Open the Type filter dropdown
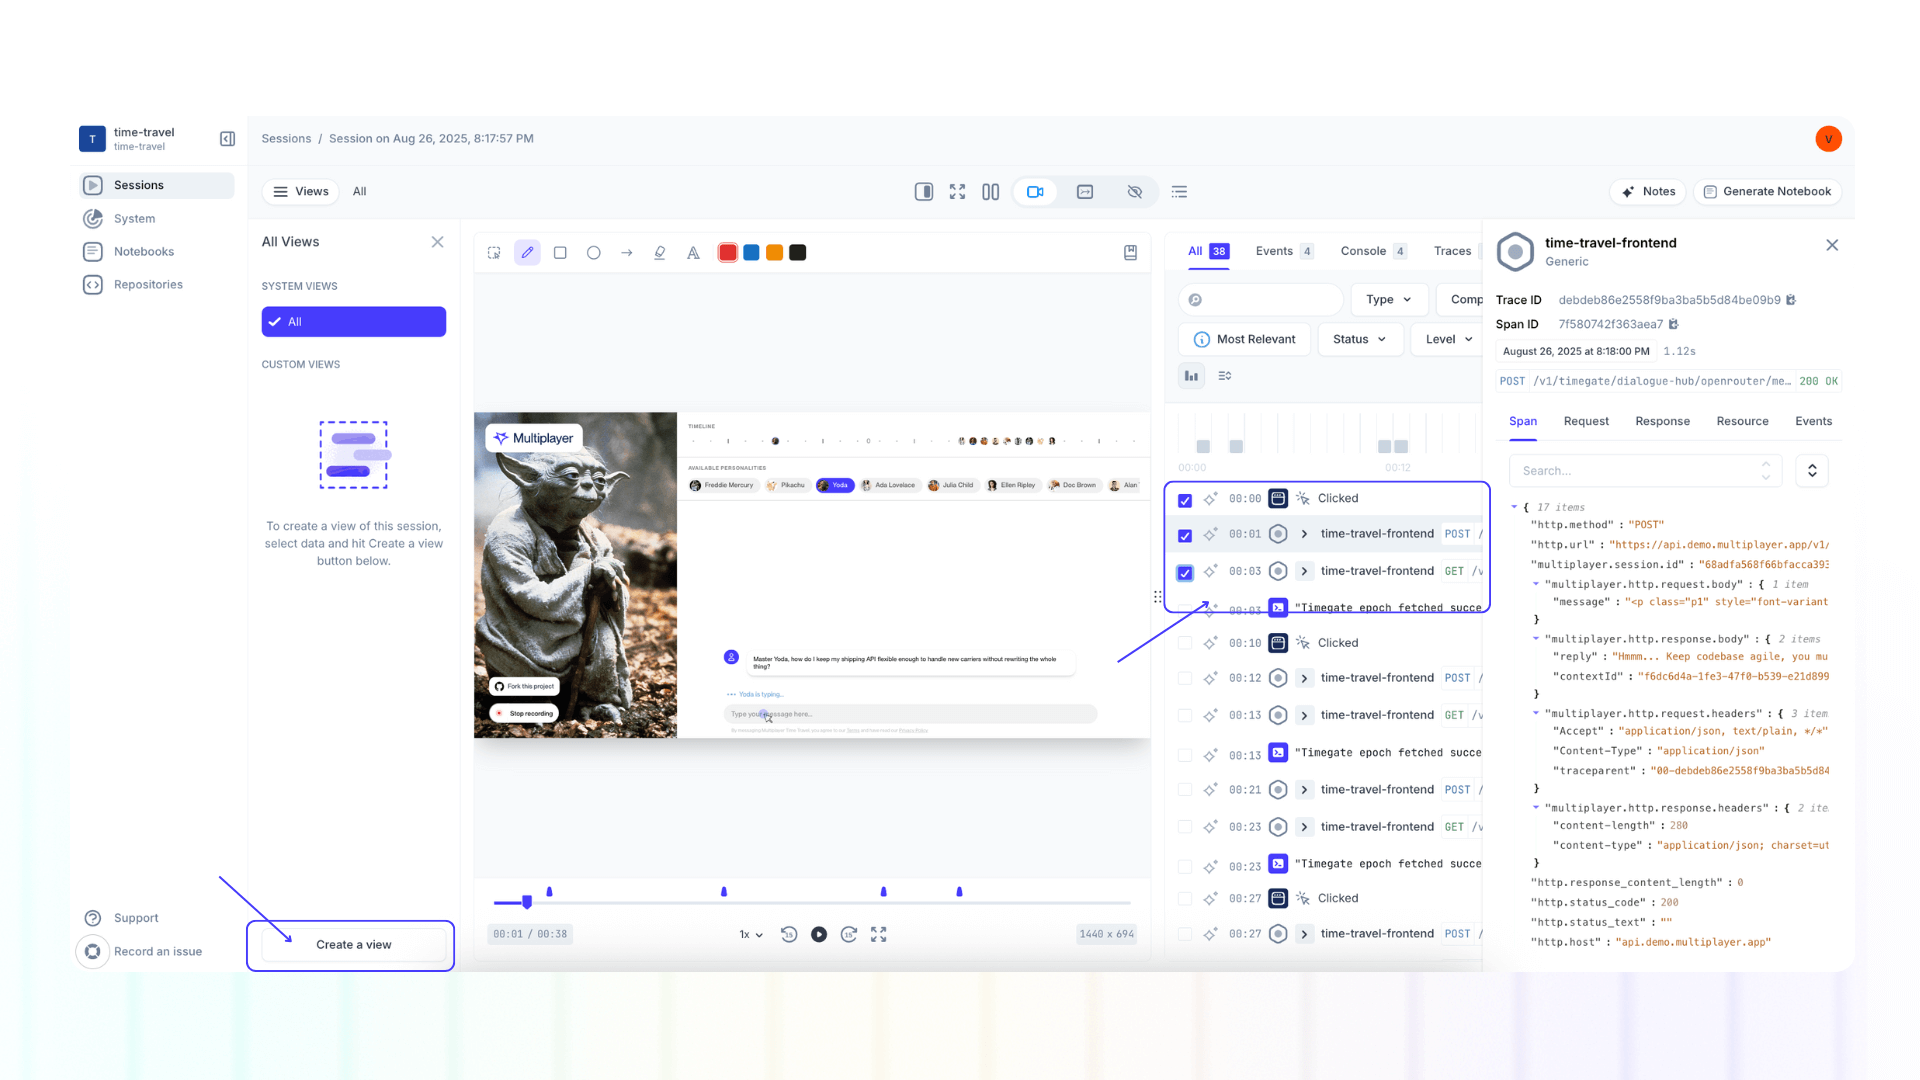The image size is (1920, 1080). click(x=1389, y=299)
